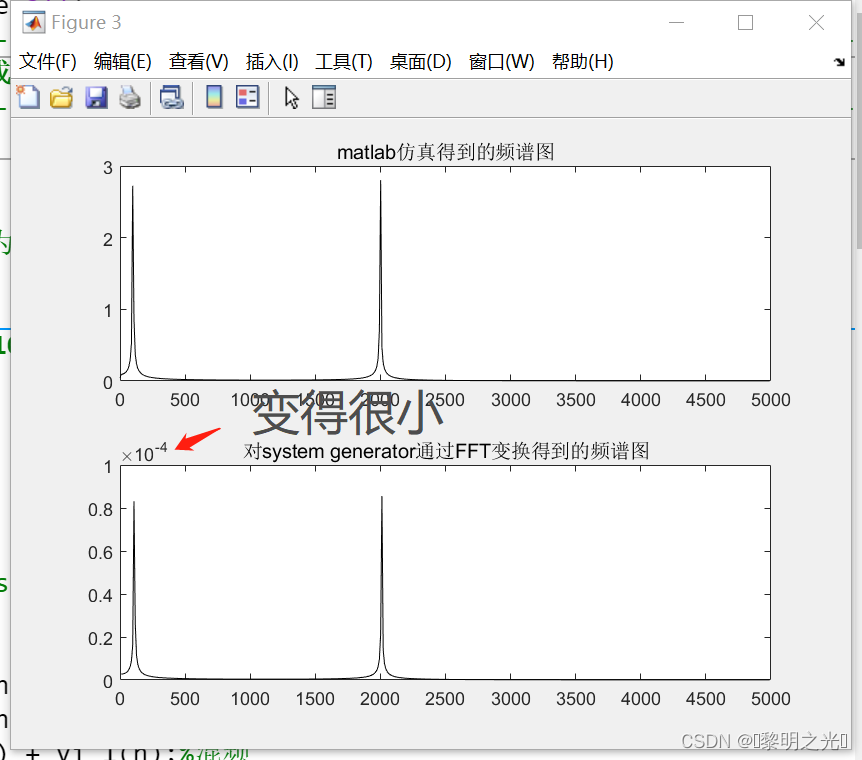Open the 编辑(E) menu
Image resolution: width=862 pixels, height=760 pixels.
[122, 61]
